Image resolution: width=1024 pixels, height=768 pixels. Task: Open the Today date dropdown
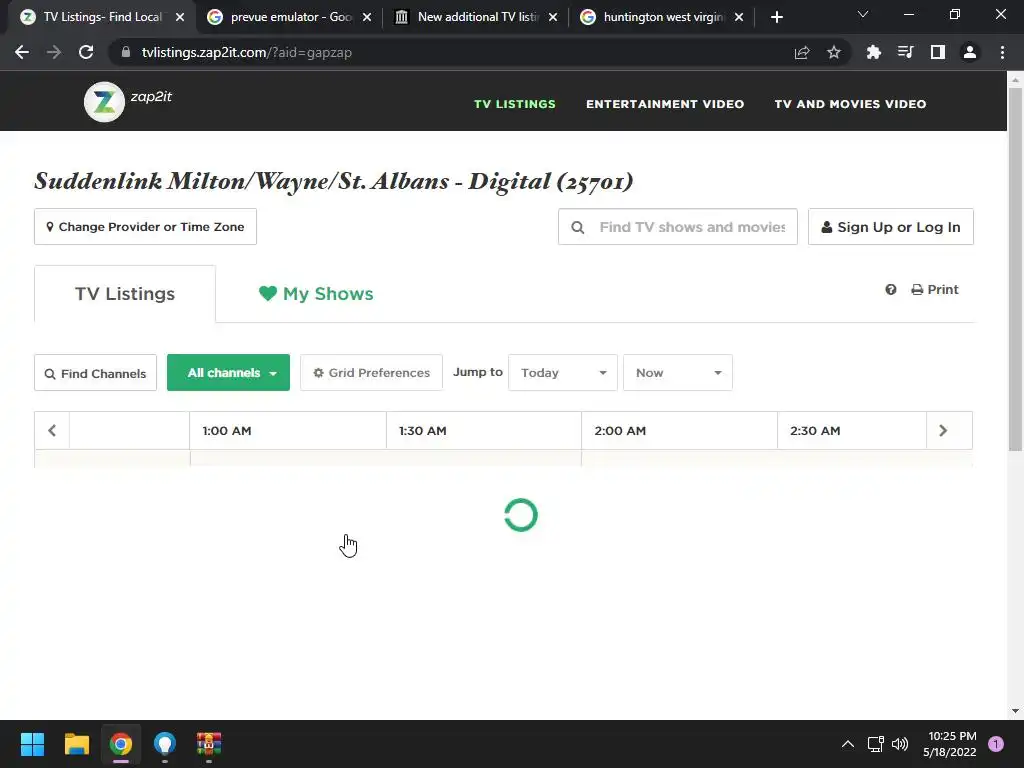tap(563, 373)
